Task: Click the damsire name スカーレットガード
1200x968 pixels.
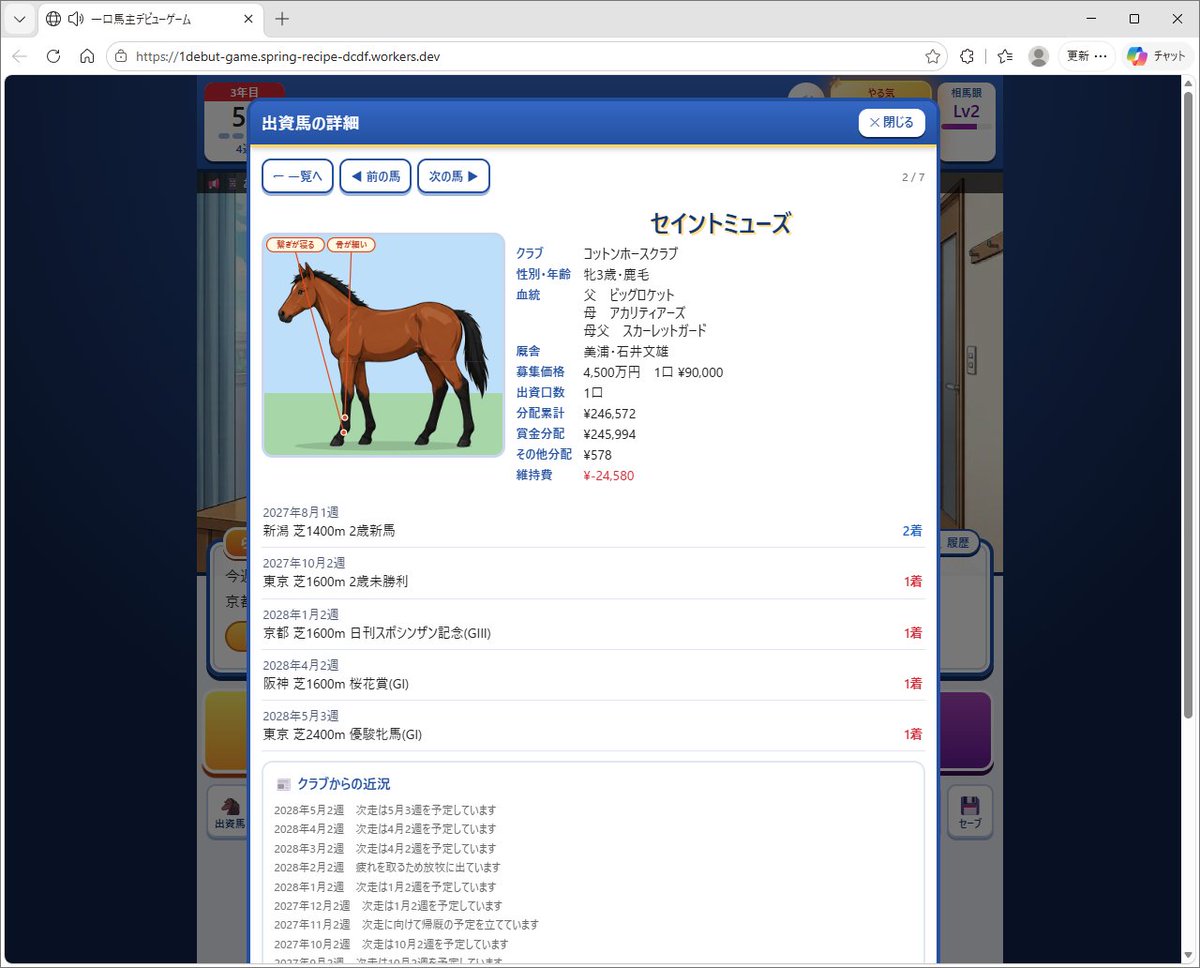Action: [664, 330]
